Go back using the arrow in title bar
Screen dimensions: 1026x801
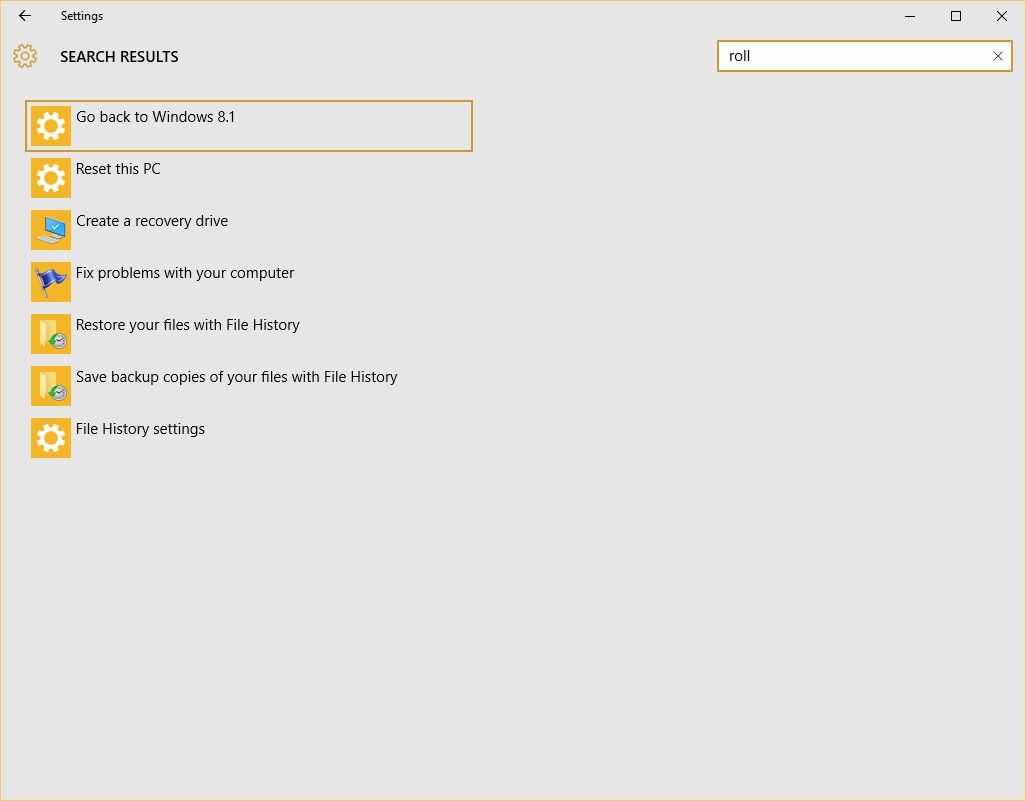pyautogui.click(x=25, y=16)
